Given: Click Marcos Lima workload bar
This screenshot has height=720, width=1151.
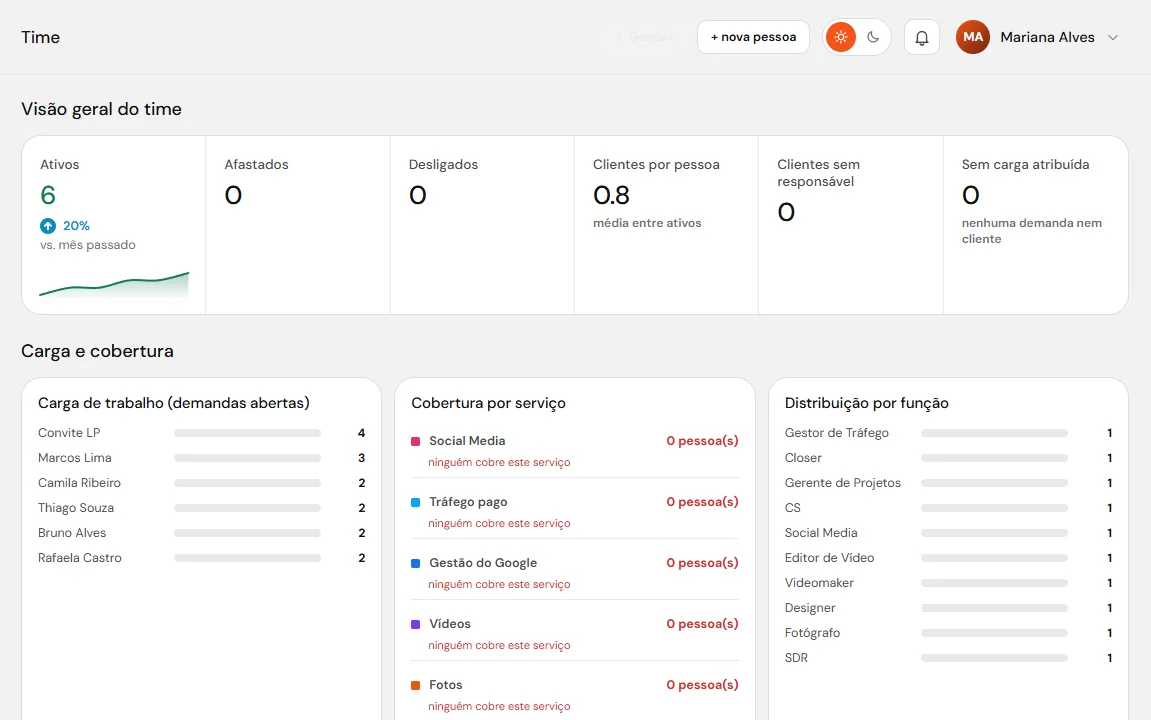Looking at the screenshot, I should click(247, 458).
